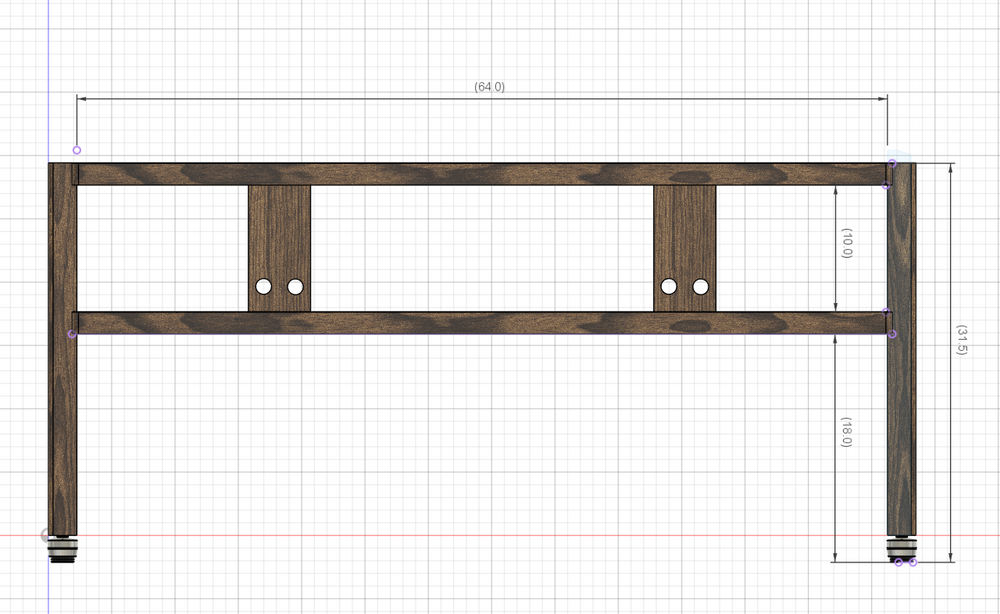Image resolution: width=1000 pixels, height=614 pixels.
Task: Click the sketch point above top-left corner
Action: [x=77, y=150]
